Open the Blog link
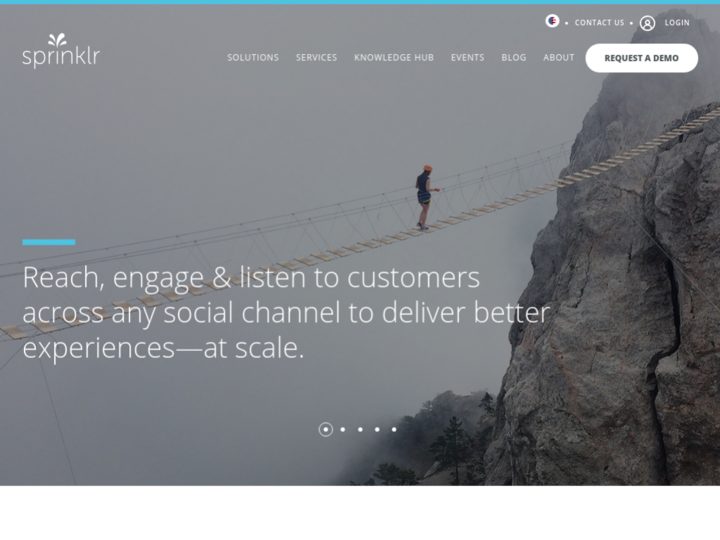 click(x=514, y=58)
